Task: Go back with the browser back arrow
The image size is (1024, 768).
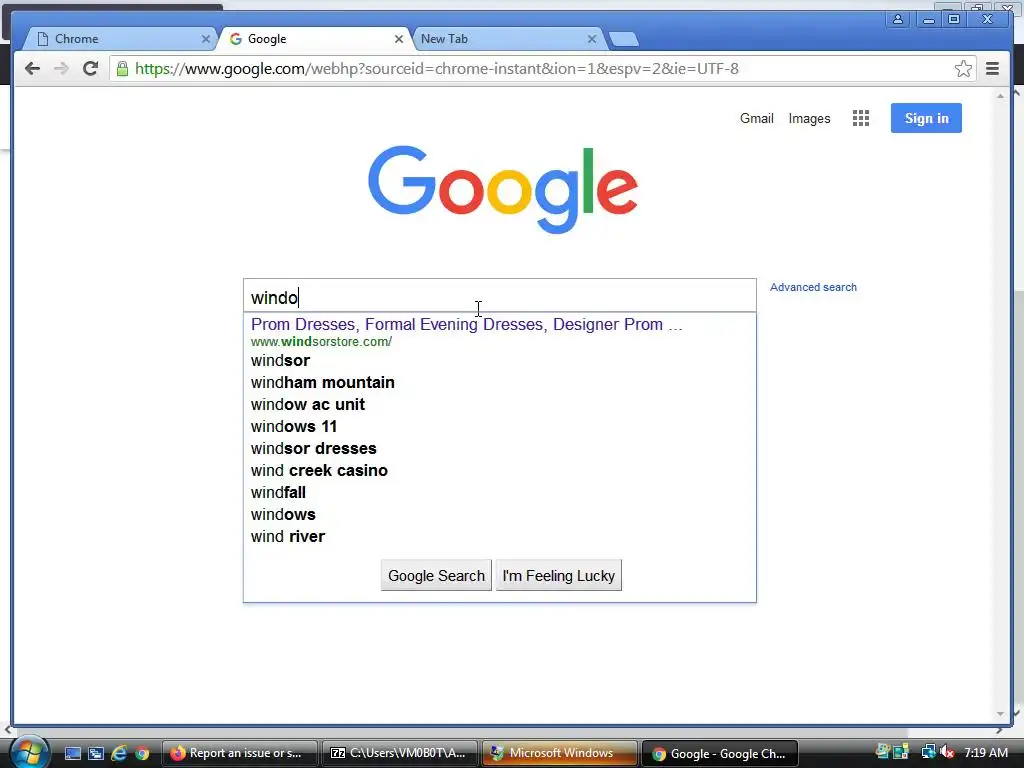Action: [x=32, y=69]
